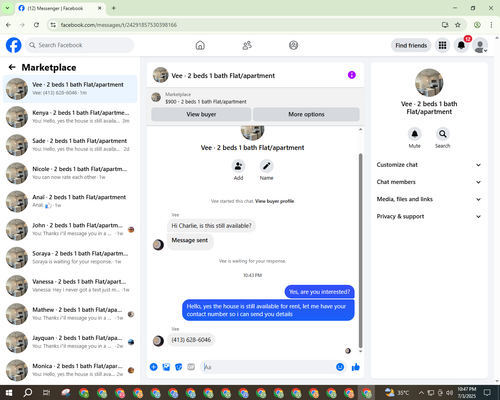Expand the Chat members section

[x=429, y=182]
